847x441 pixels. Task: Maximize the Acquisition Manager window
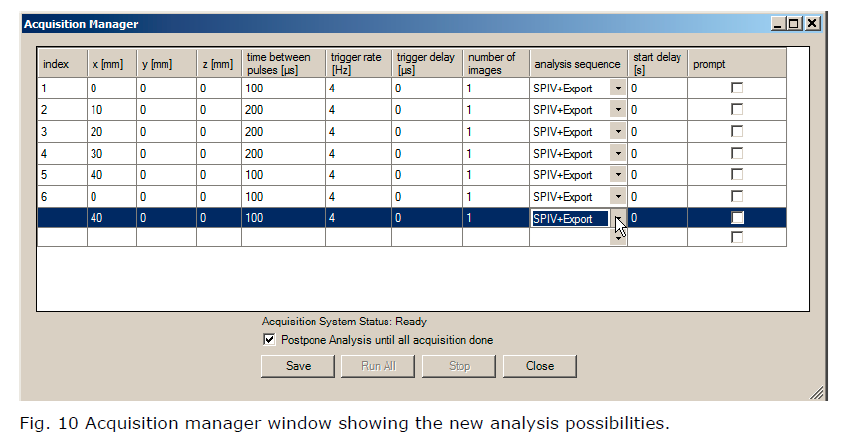tap(795, 24)
